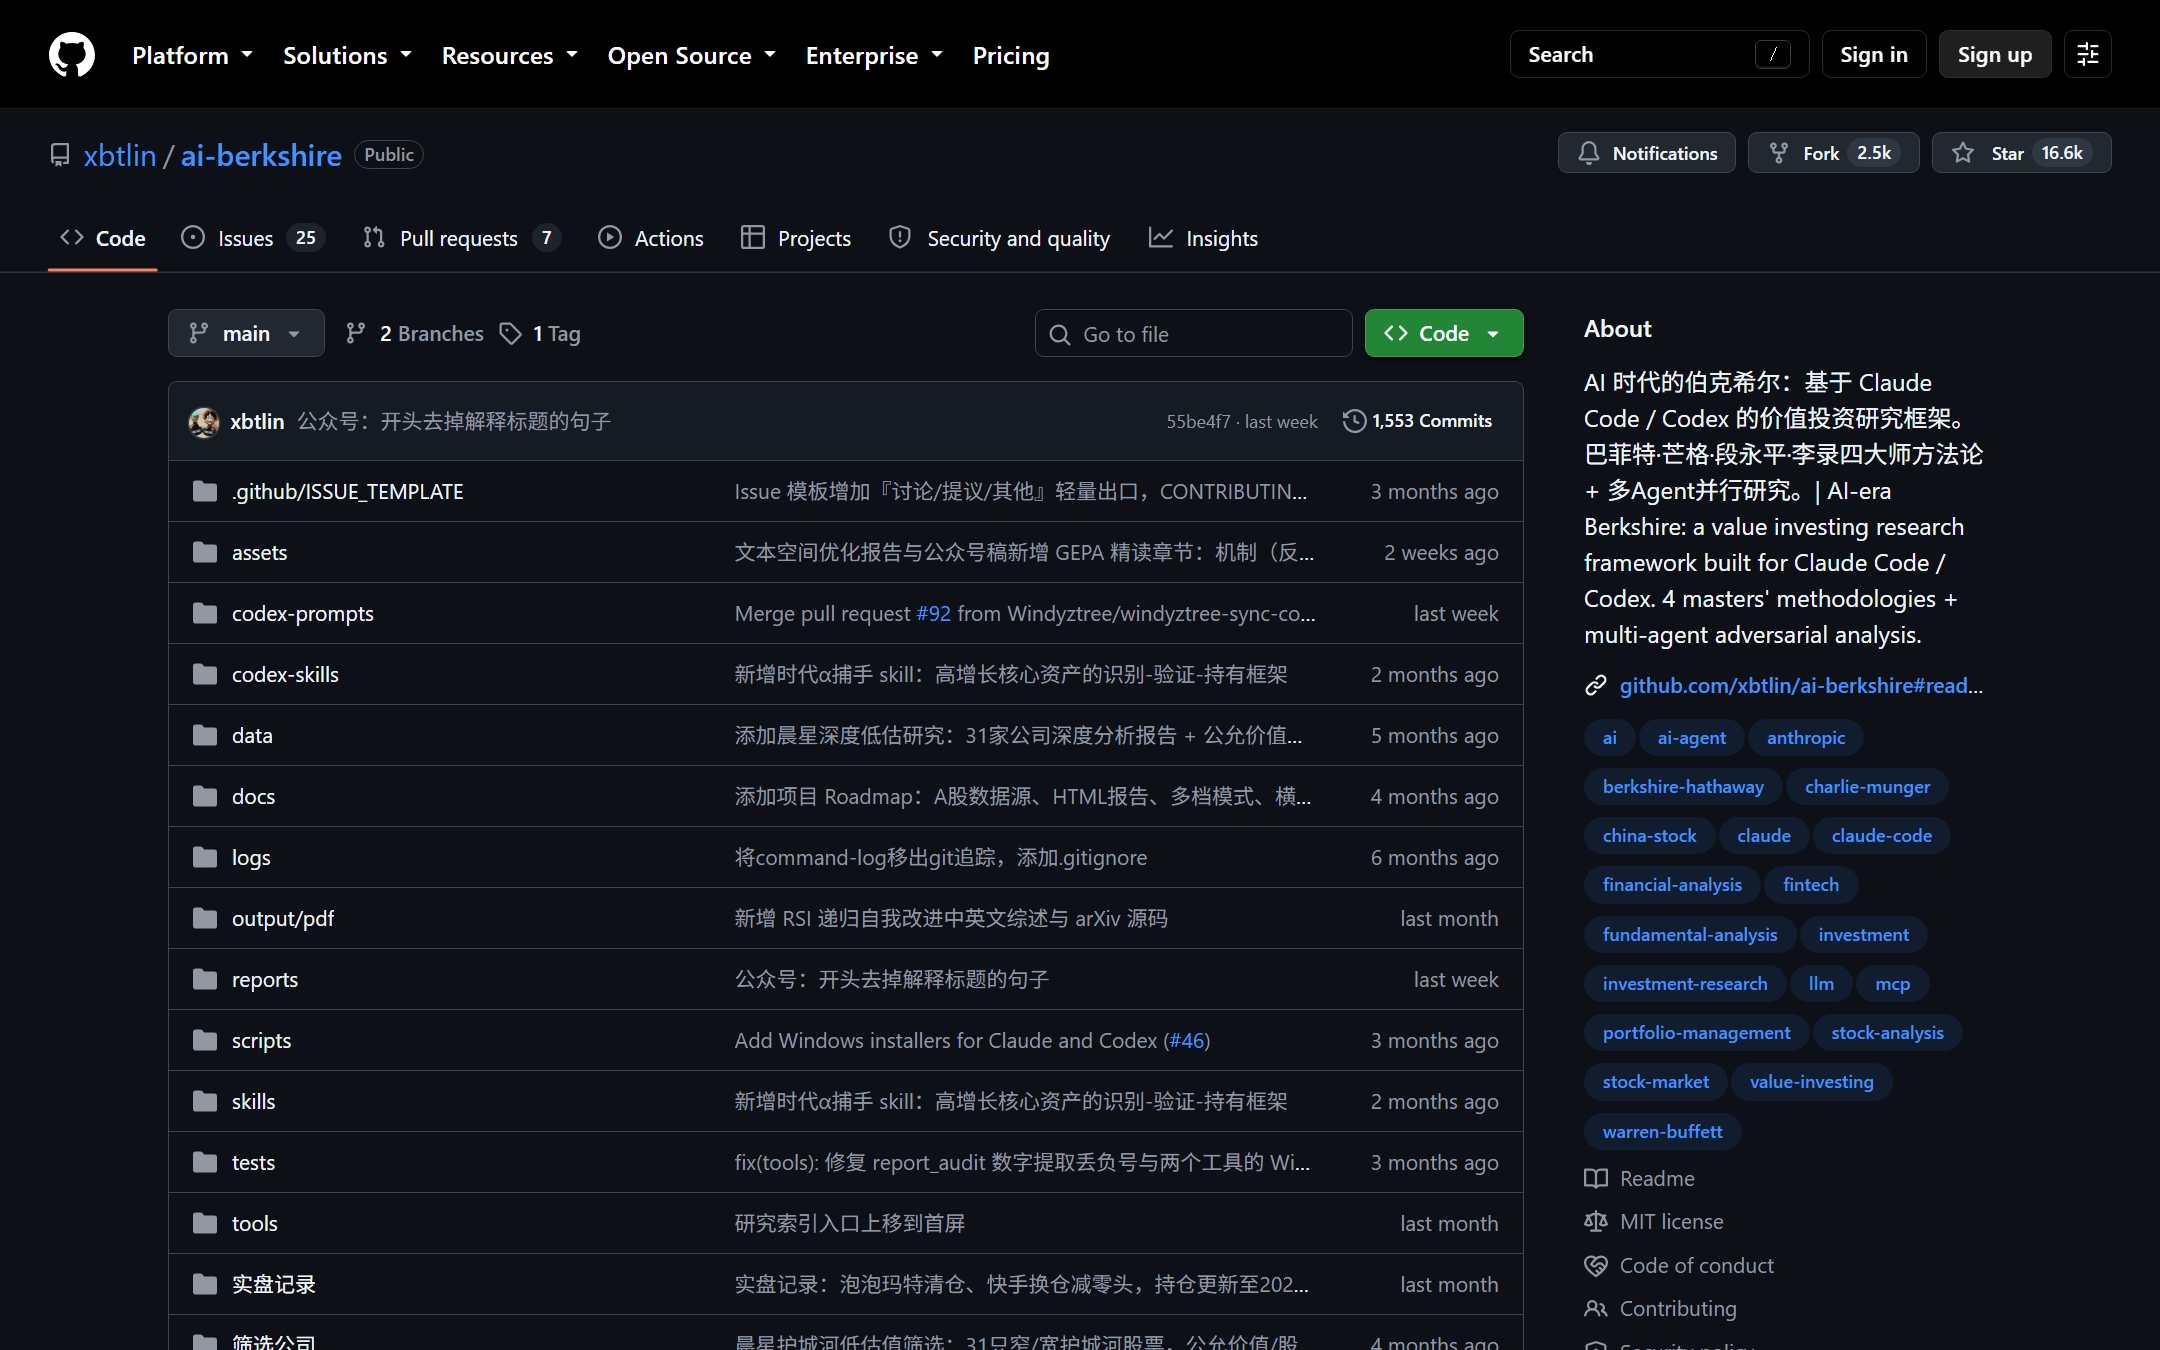Open the .github/ISSUE_TEMPLATE folder icon

point(205,491)
